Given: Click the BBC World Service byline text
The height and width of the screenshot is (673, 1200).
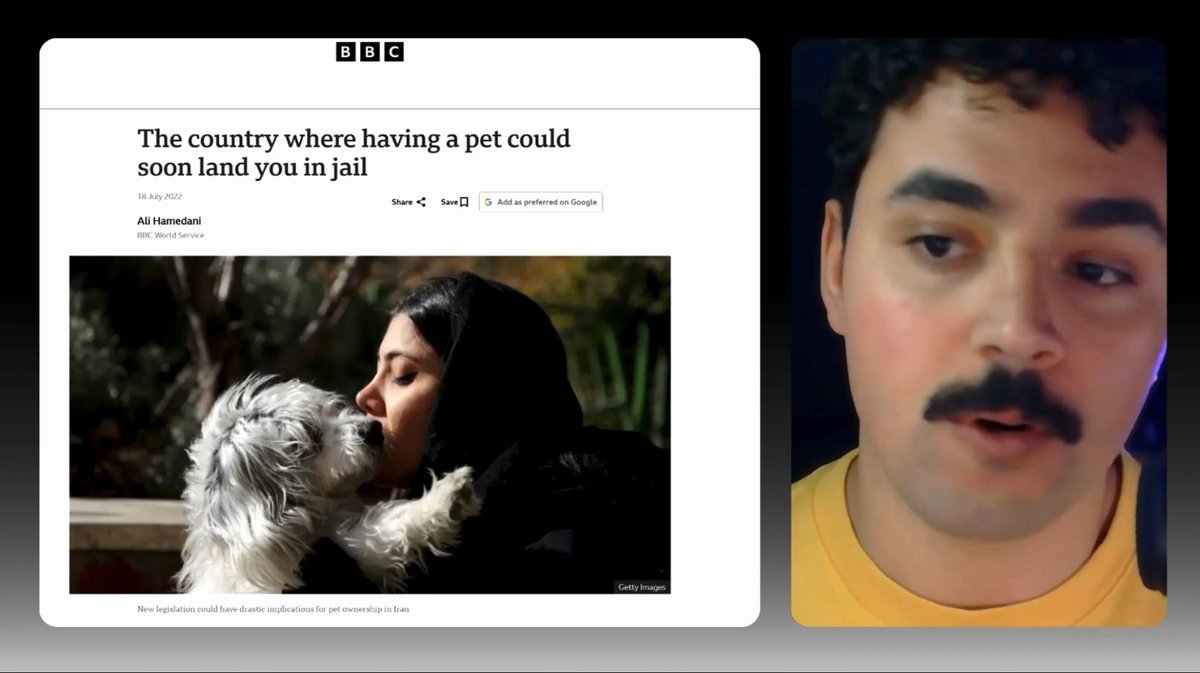Looking at the screenshot, I should pos(170,235).
